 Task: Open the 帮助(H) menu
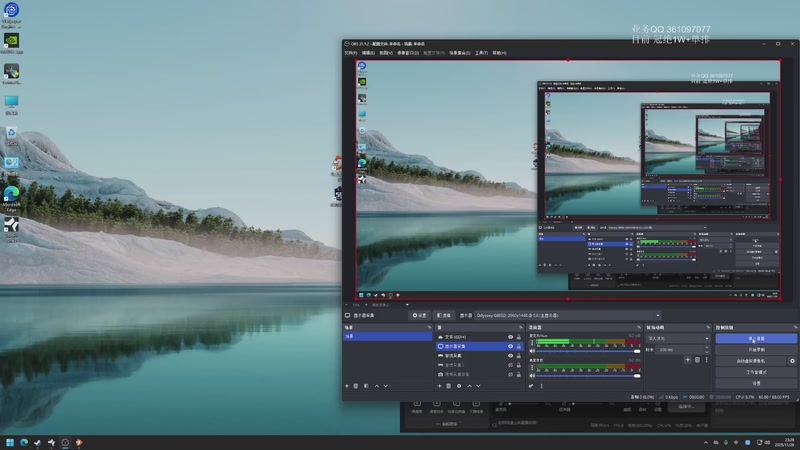point(499,53)
